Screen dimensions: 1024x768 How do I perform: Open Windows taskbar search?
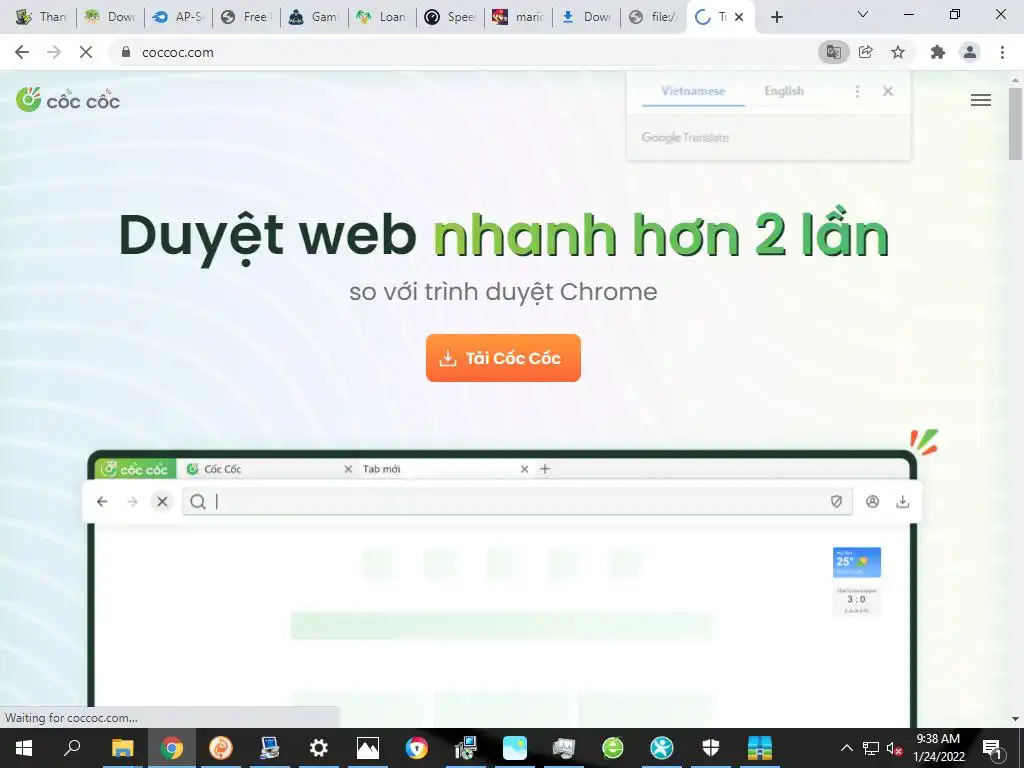tap(72, 748)
